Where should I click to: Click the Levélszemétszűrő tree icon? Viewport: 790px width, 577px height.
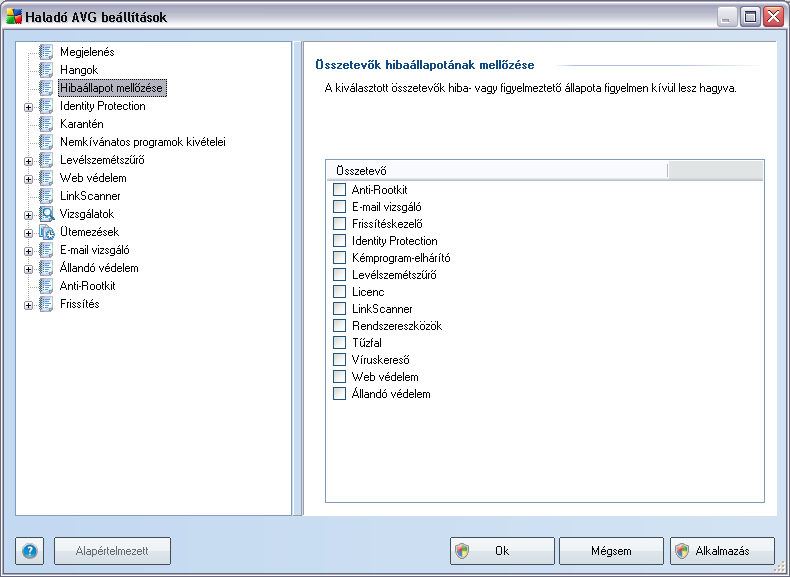[46, 160]
